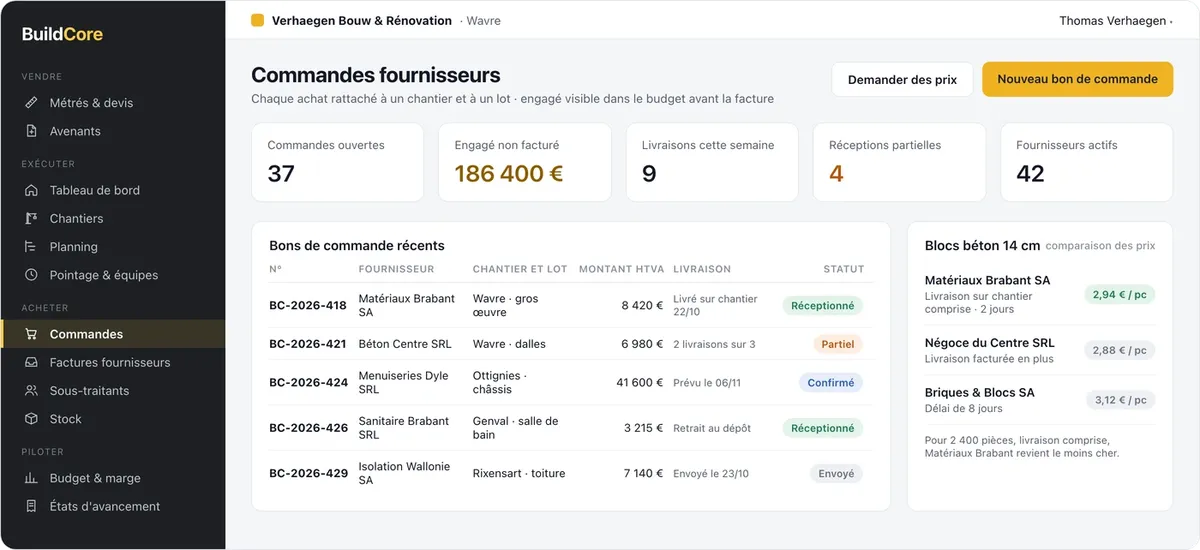Click the Commandes cart icon
Viewport: 1200px width, 550px height.
coord(31,334)
